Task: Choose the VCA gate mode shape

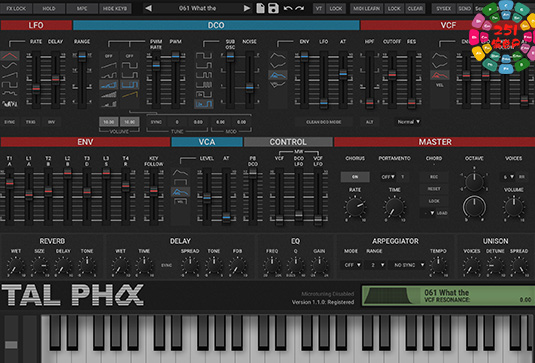Action: click(180, 182)
